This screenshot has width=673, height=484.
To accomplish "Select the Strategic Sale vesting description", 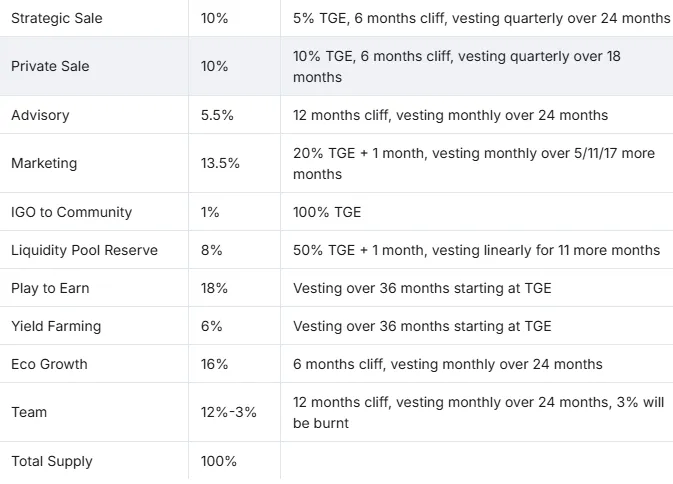I will point(481,19).
